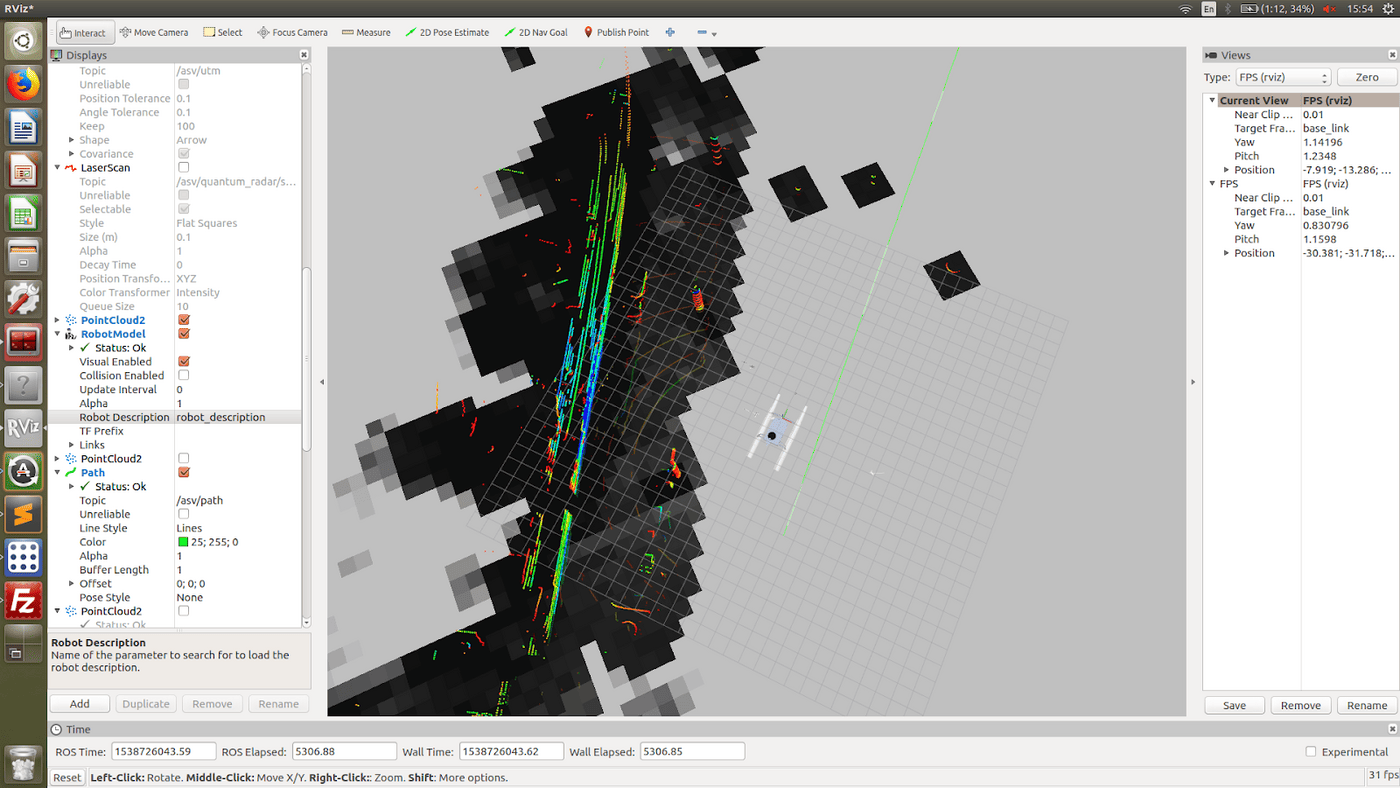The height and width of the screenshot is (788, 1400).
Task: Click the Yaw value 1.14196
Action: pyautogui.click(x=1321, y=142)
